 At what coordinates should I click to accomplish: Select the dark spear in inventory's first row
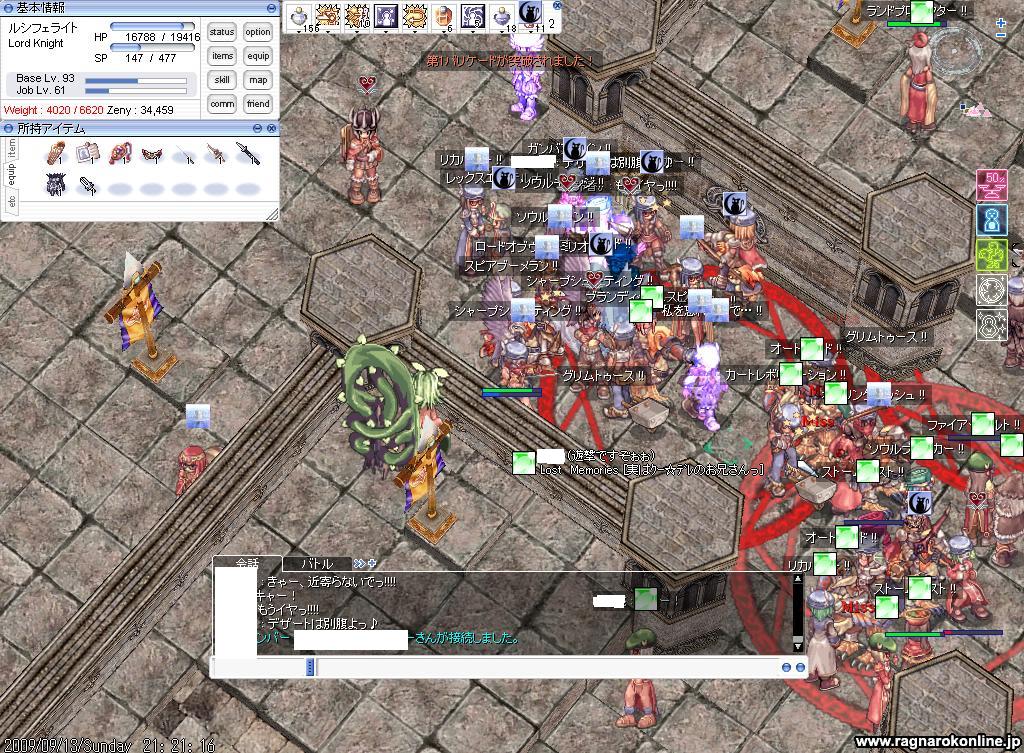(x=248, y=153)
